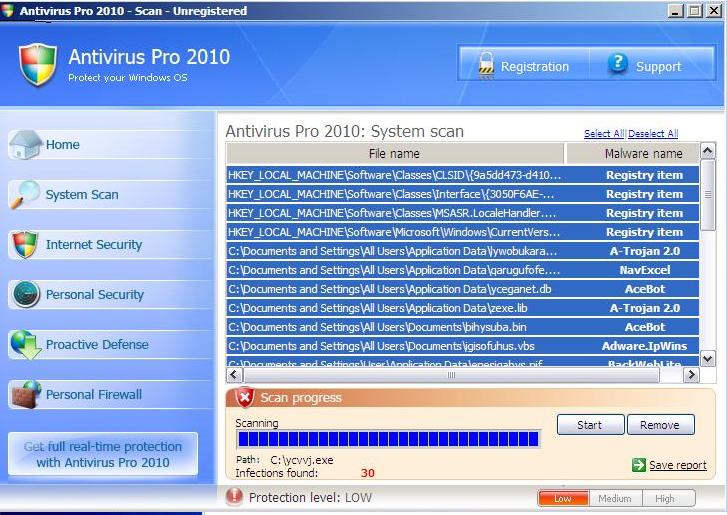Click the Adware.IpWins malware name cell

coord(644,346)
